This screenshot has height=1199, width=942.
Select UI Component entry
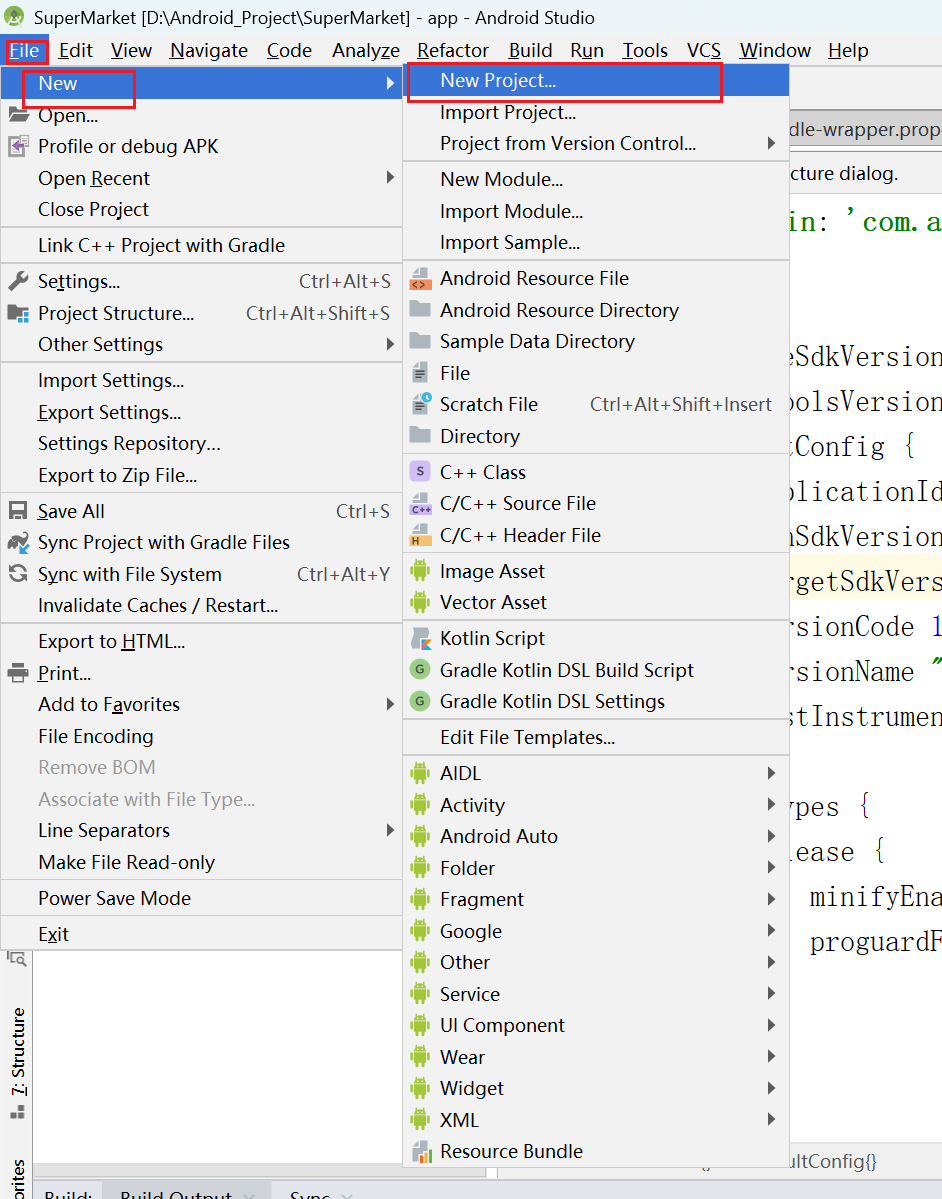[x=596, y=1025]
